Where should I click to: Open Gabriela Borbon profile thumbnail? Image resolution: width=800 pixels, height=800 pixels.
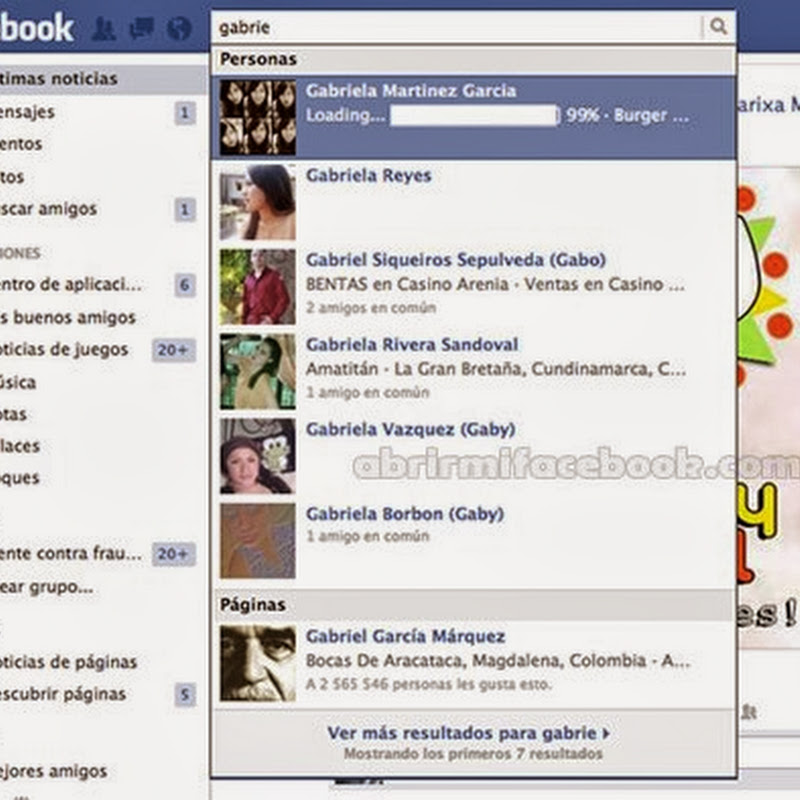258,541
